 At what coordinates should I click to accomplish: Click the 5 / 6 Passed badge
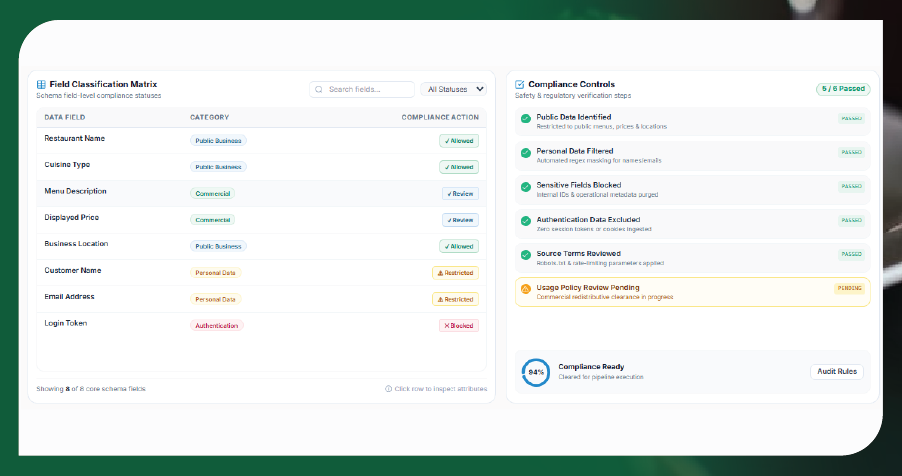pyautogui.click(x=843, y=89)
